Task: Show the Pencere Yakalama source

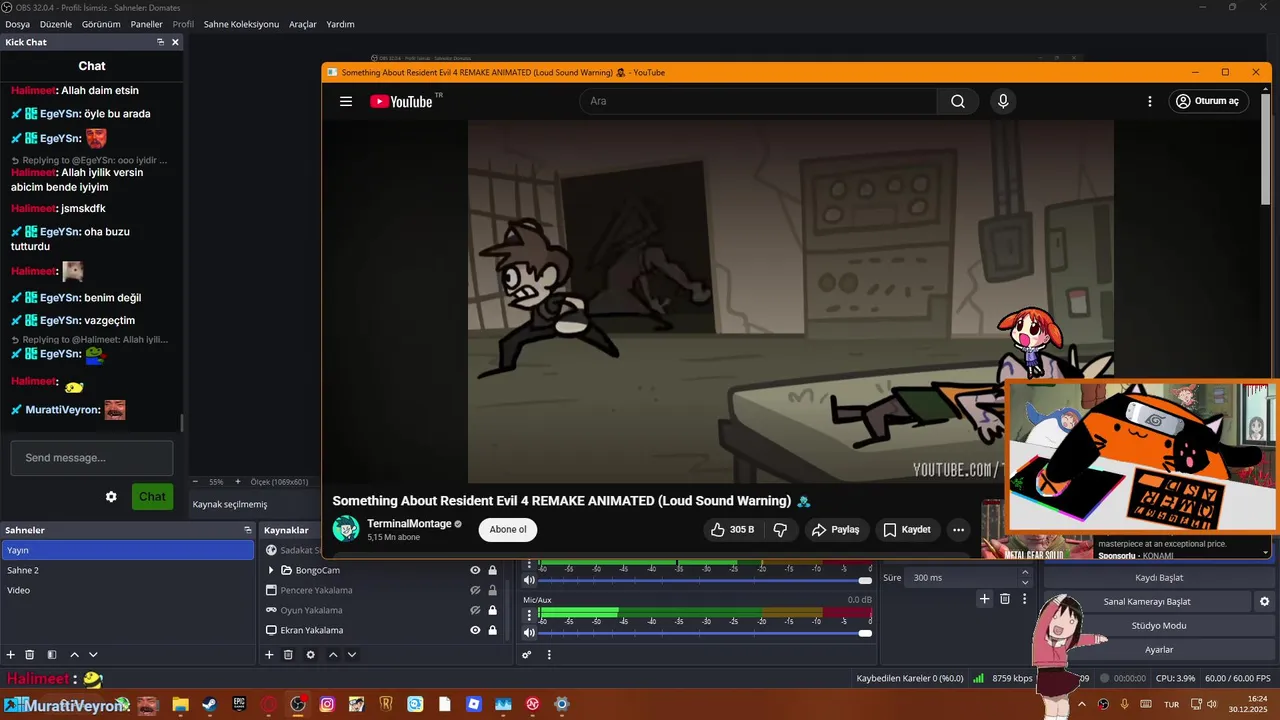Action: point(475,590)
